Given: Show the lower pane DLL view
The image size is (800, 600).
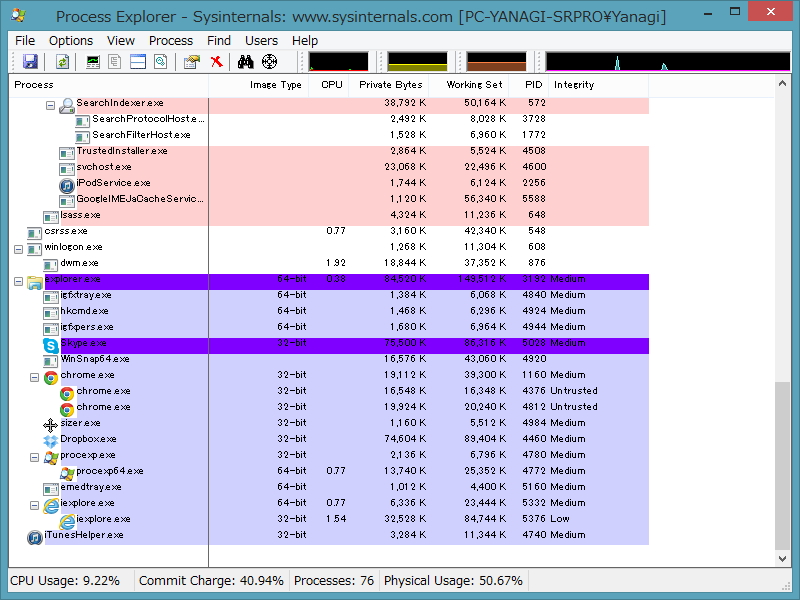Looking at the screenshot, I should click(x=138, y=61).
